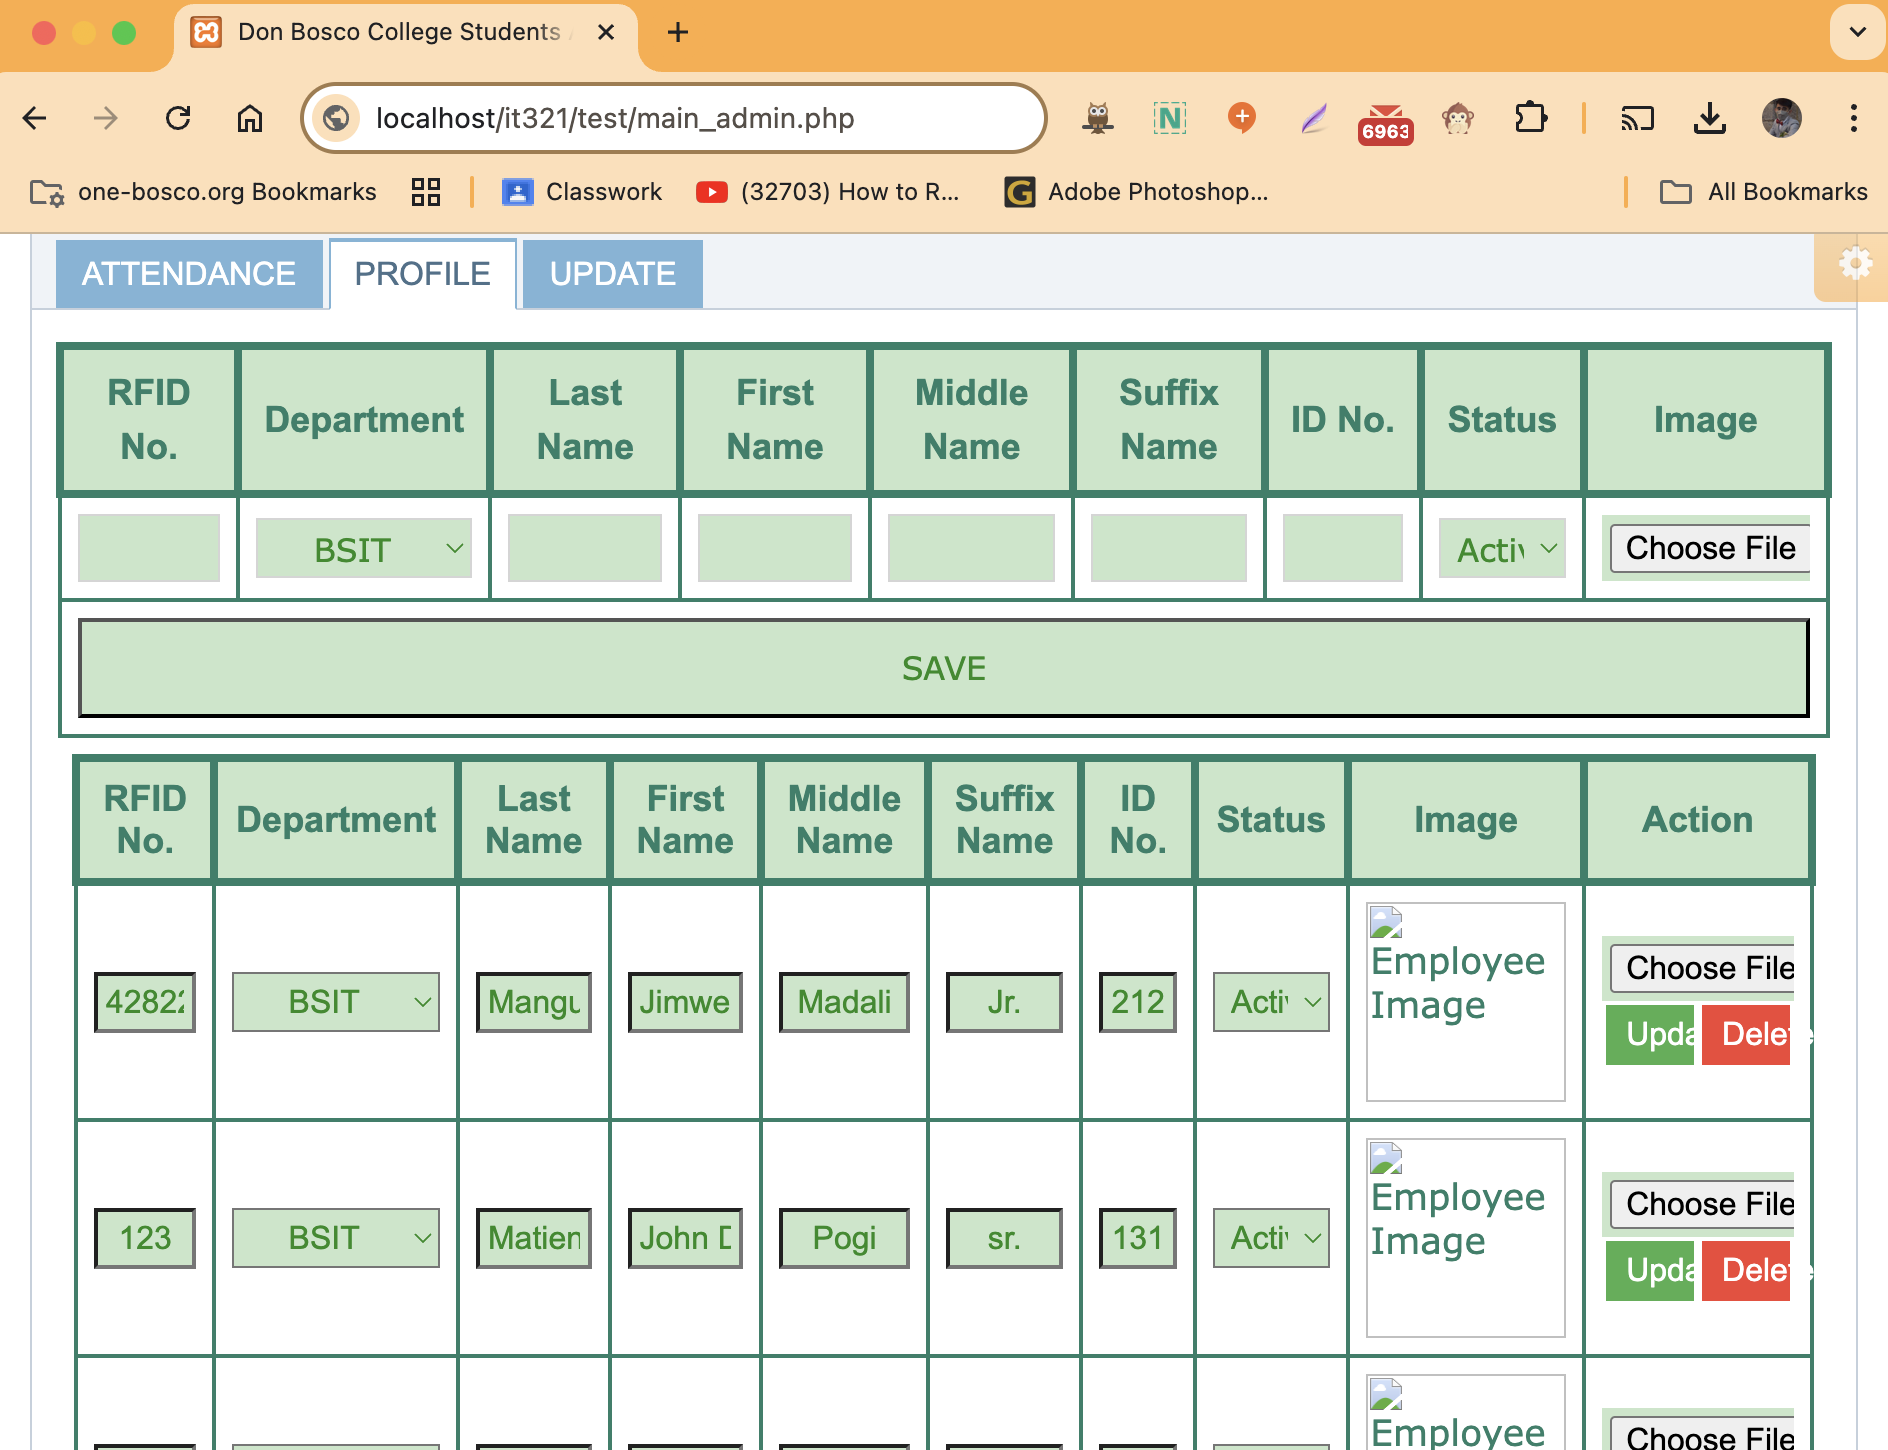
Task: Click the settings gear icon on page
Action: (x=1855, y=264)
